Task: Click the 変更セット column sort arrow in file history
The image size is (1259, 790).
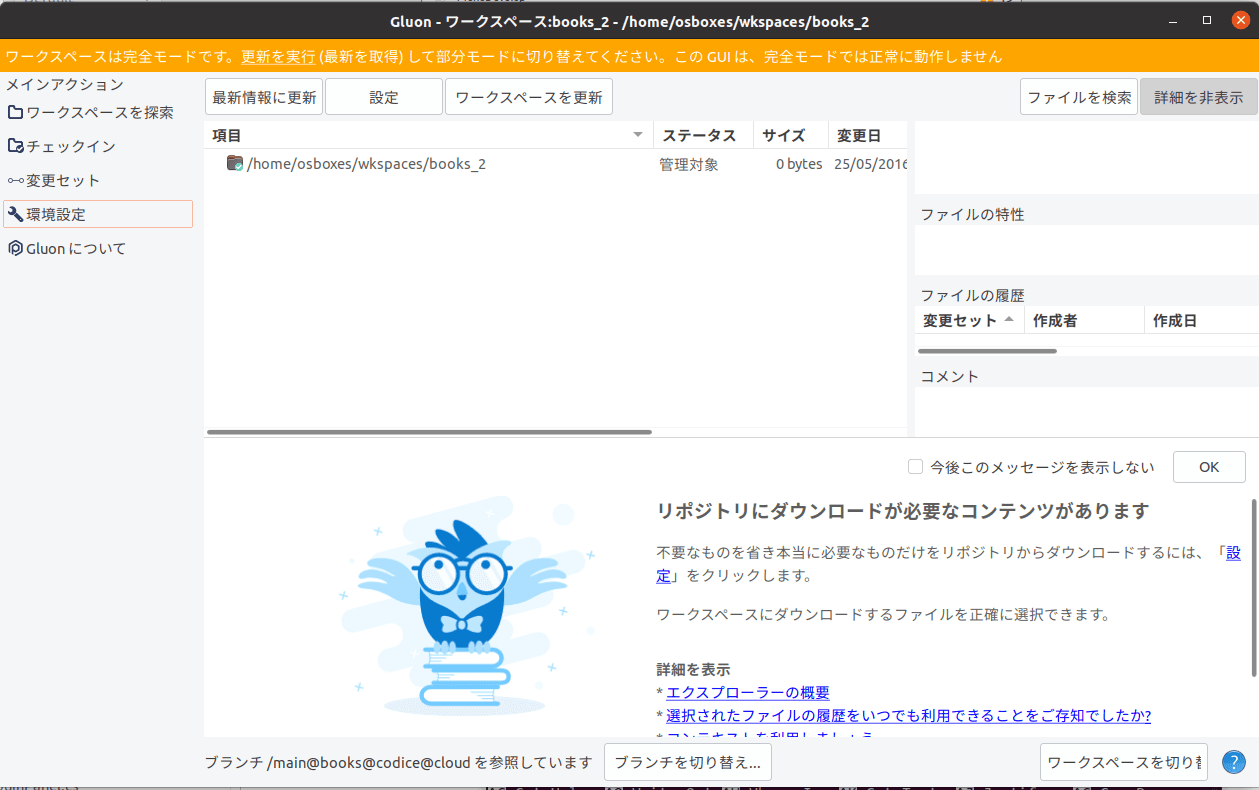Action: tap(1009, 320)
